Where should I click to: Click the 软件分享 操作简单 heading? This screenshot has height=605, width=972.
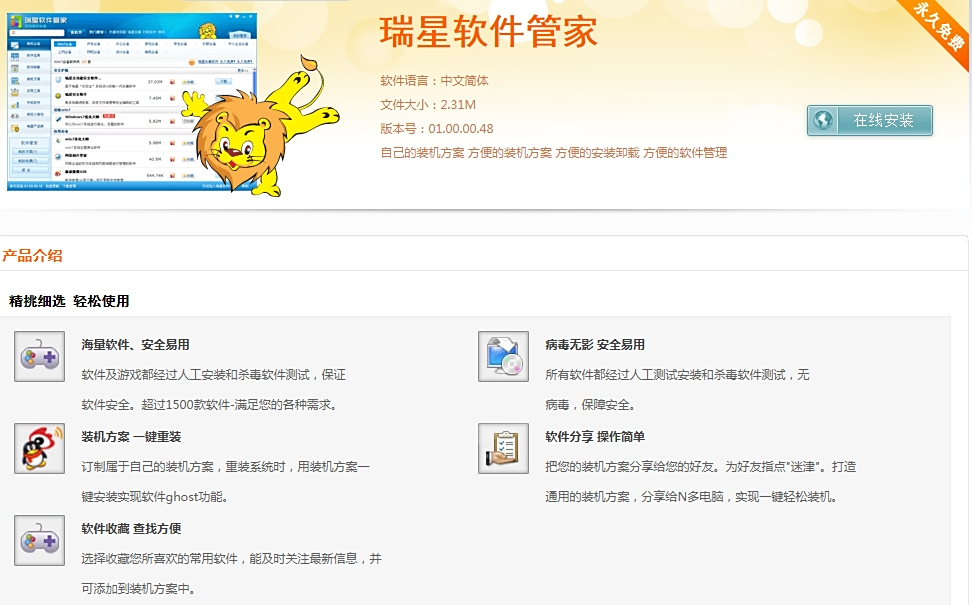coord(595,436)
